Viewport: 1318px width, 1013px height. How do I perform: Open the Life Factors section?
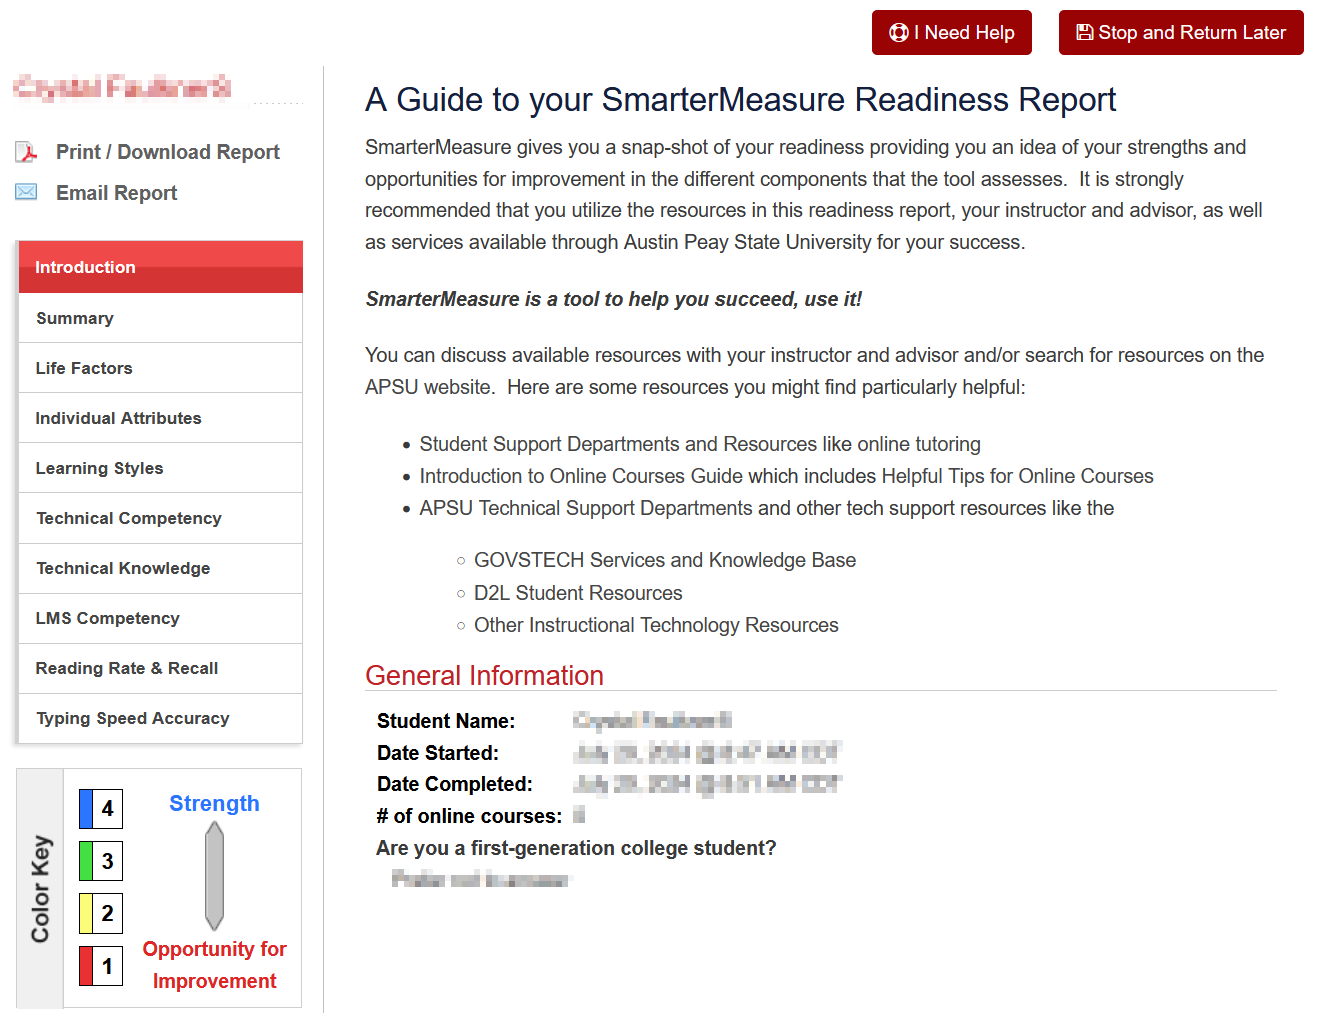160,368
